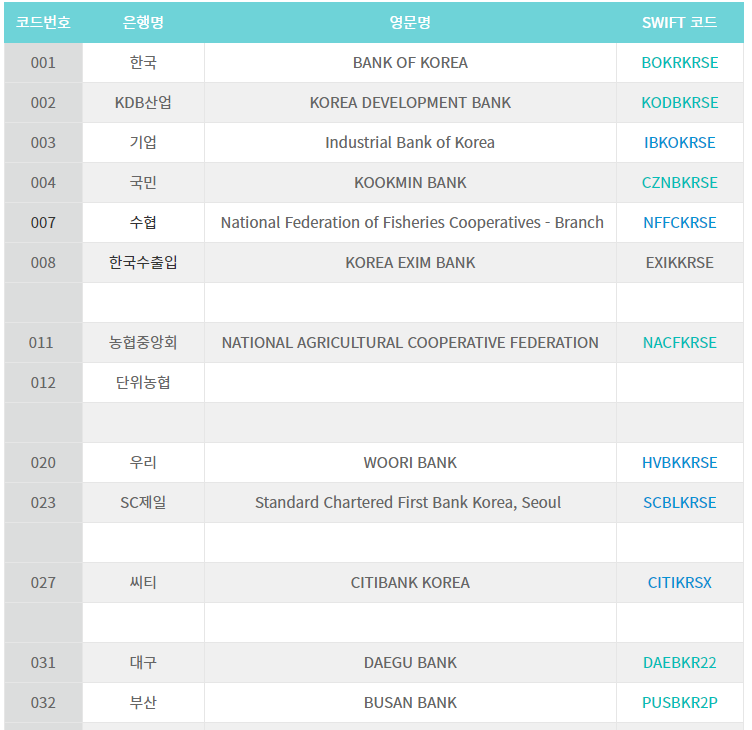Click the bank name 한국

[143, 63]
